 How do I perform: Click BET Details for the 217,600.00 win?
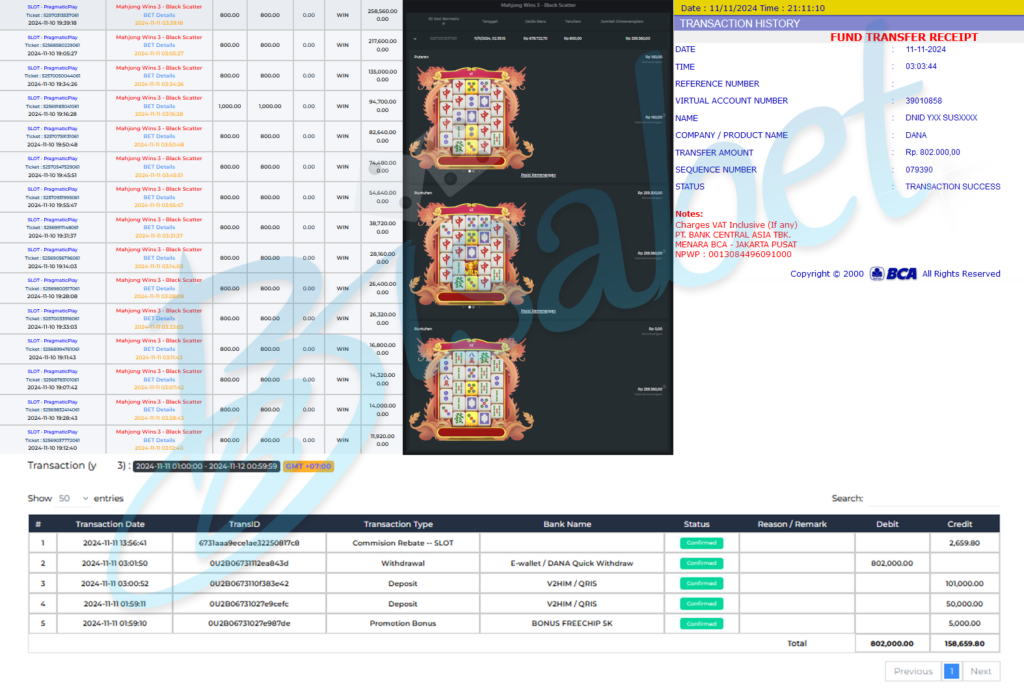click(159, 46)
